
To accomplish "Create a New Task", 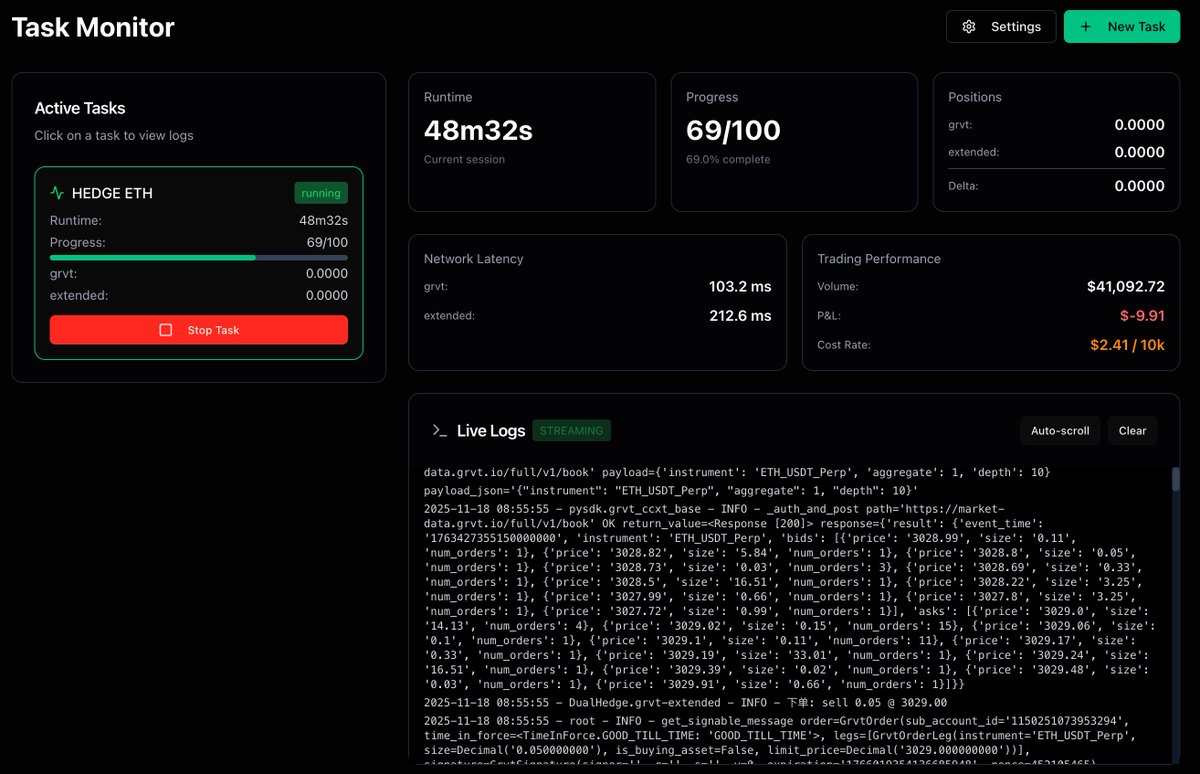I will pos(1123,27).
